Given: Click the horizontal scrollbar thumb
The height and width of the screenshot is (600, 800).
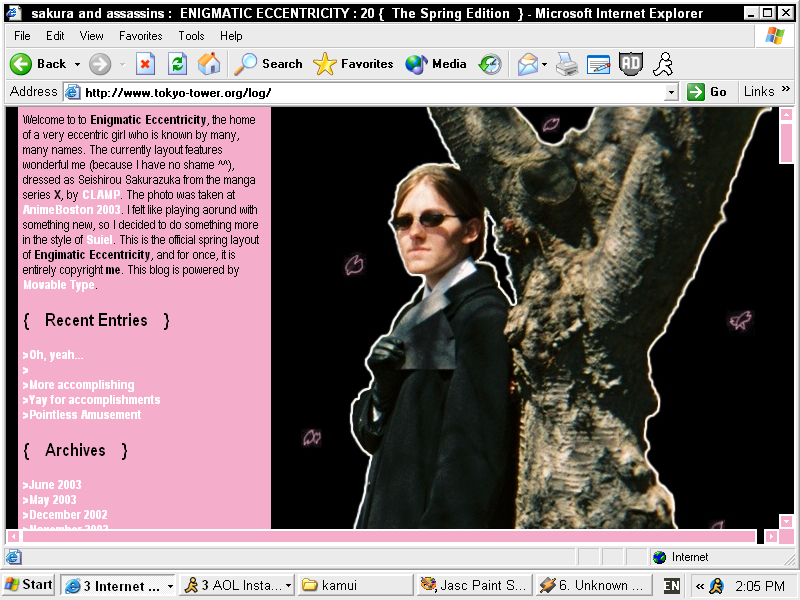Looking at the screenshot, I should 389,537.
